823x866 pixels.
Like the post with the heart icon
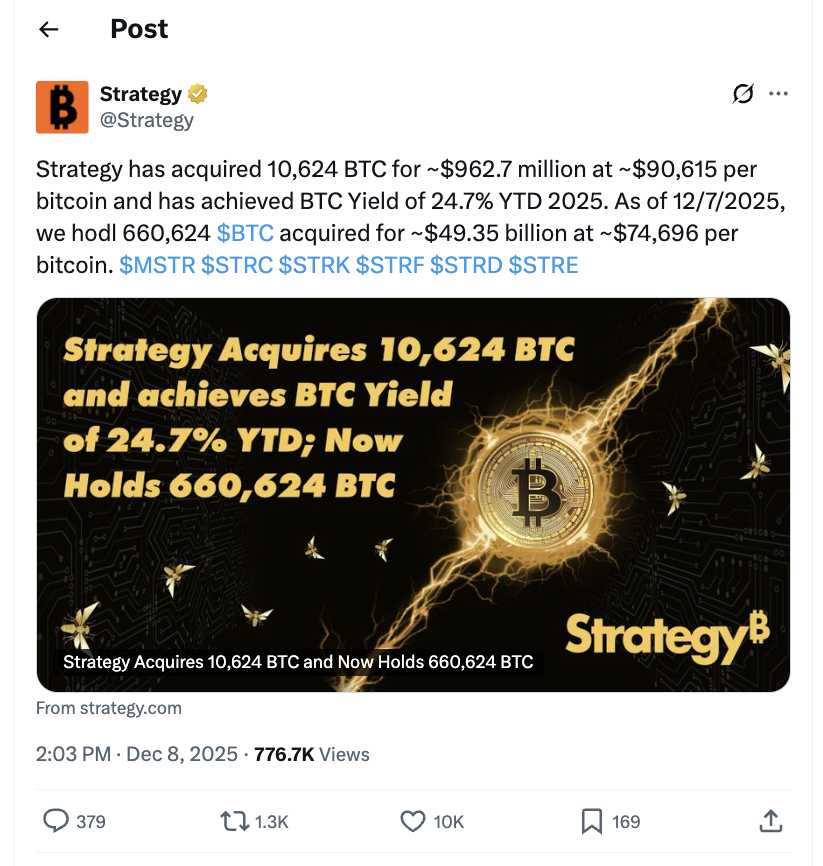[x=411, y=820]
